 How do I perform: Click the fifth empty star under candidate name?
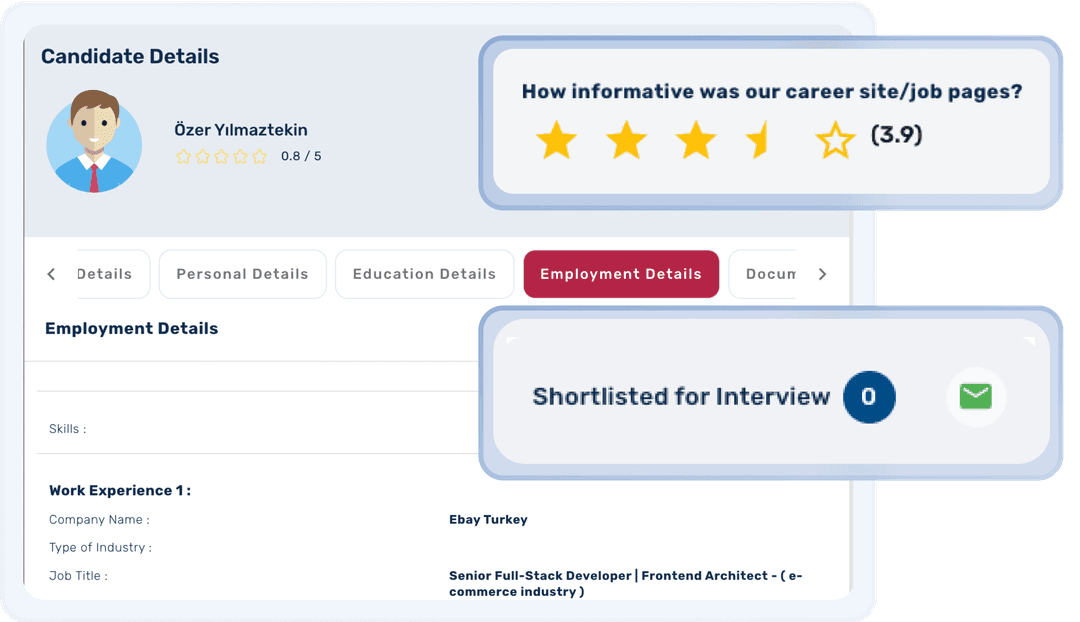[260, 157]
